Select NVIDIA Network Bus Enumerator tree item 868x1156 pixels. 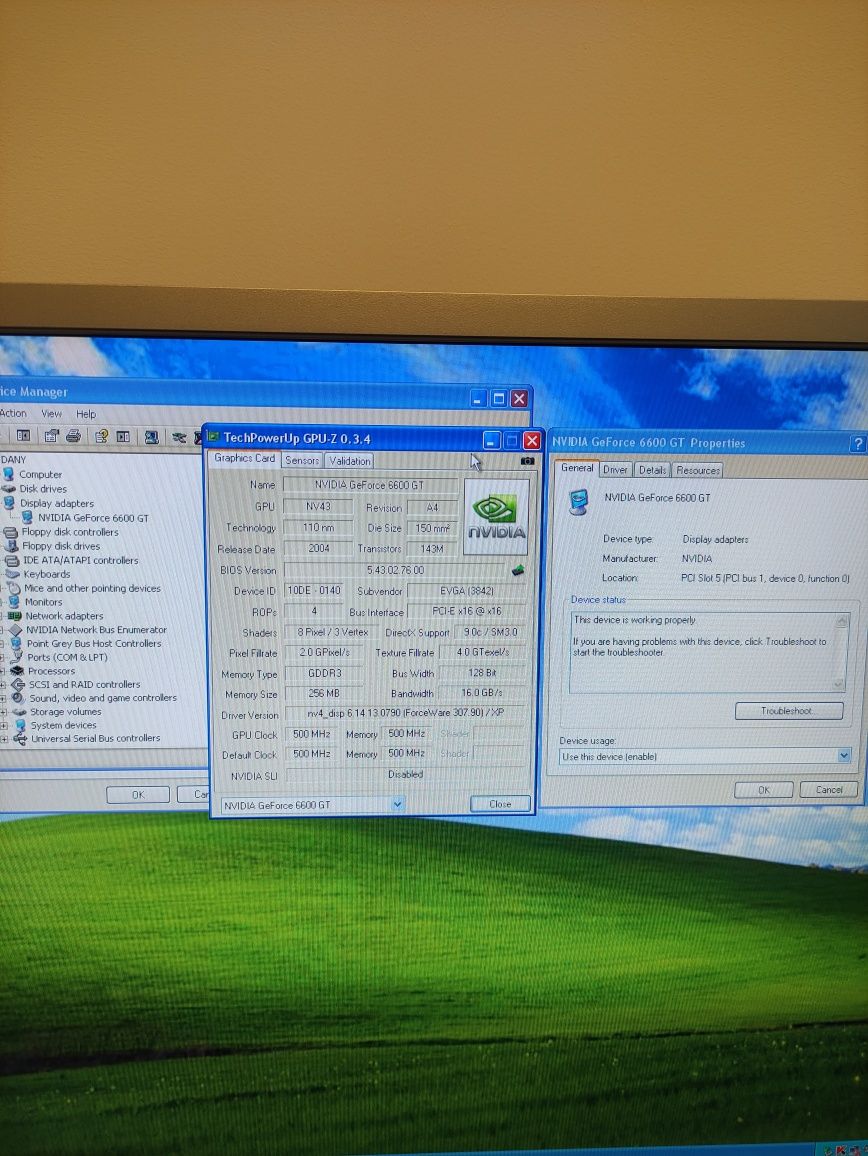click(97, 630)
